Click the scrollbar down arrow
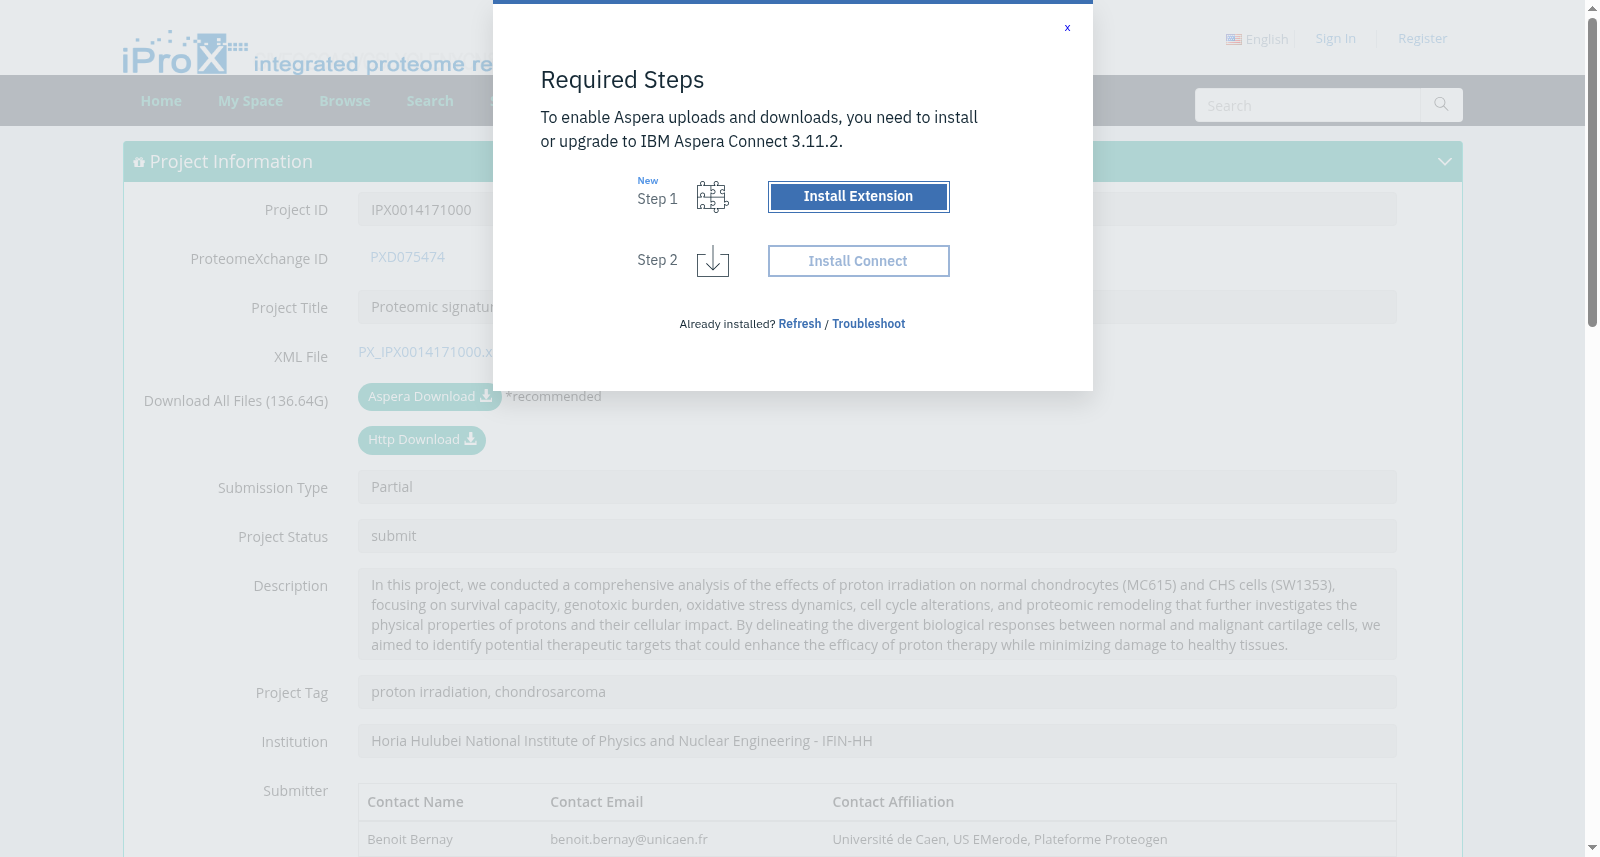 click(1592, 849)
